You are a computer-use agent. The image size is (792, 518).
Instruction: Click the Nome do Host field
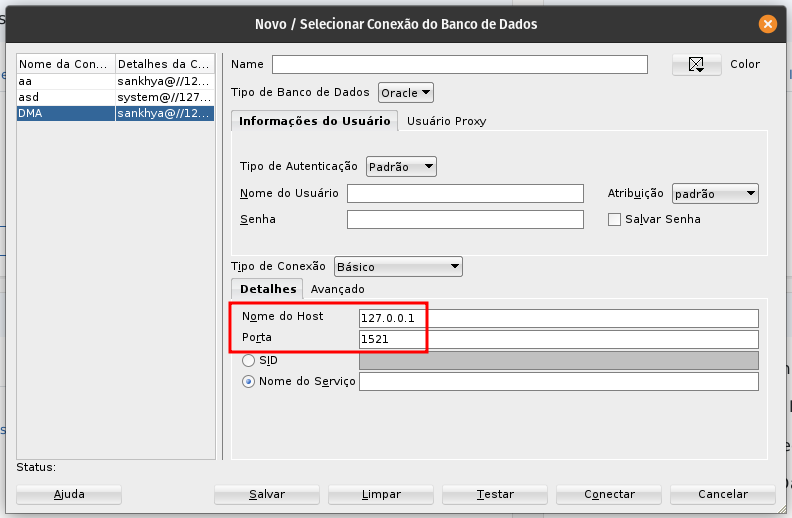[x=558, y=318]
